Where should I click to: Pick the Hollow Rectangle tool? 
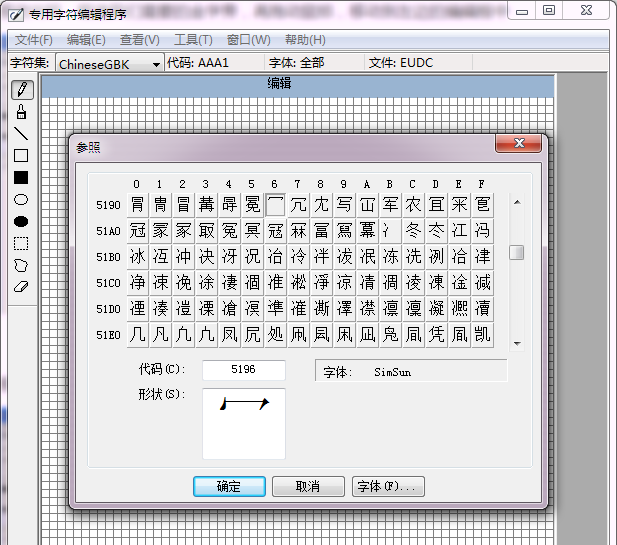point(21,156)
